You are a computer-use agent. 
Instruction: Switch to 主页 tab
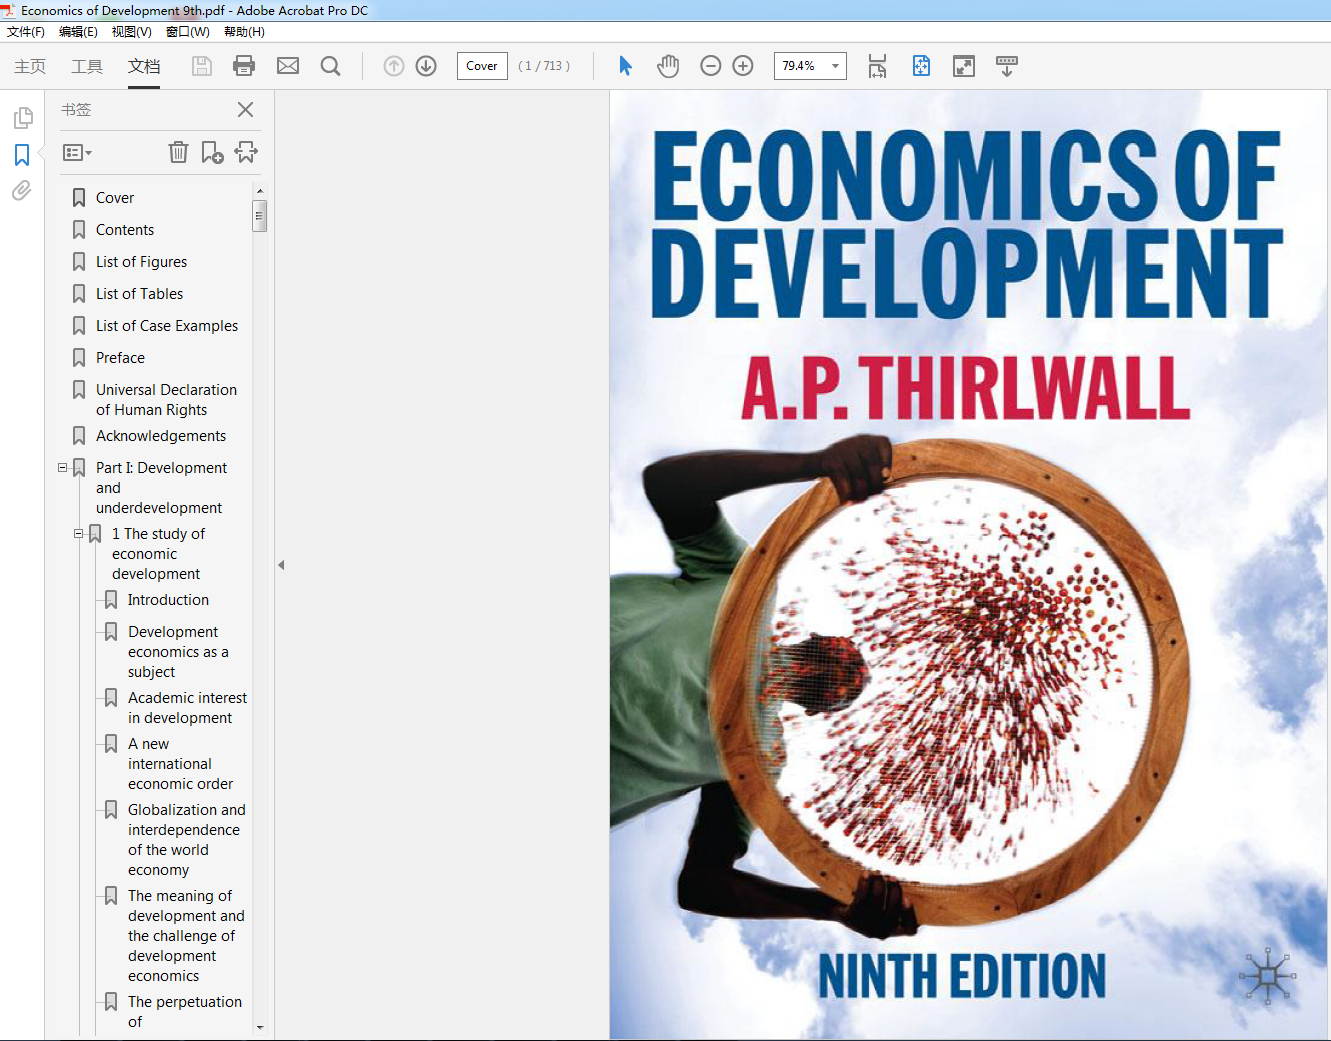tap(30, 66)
